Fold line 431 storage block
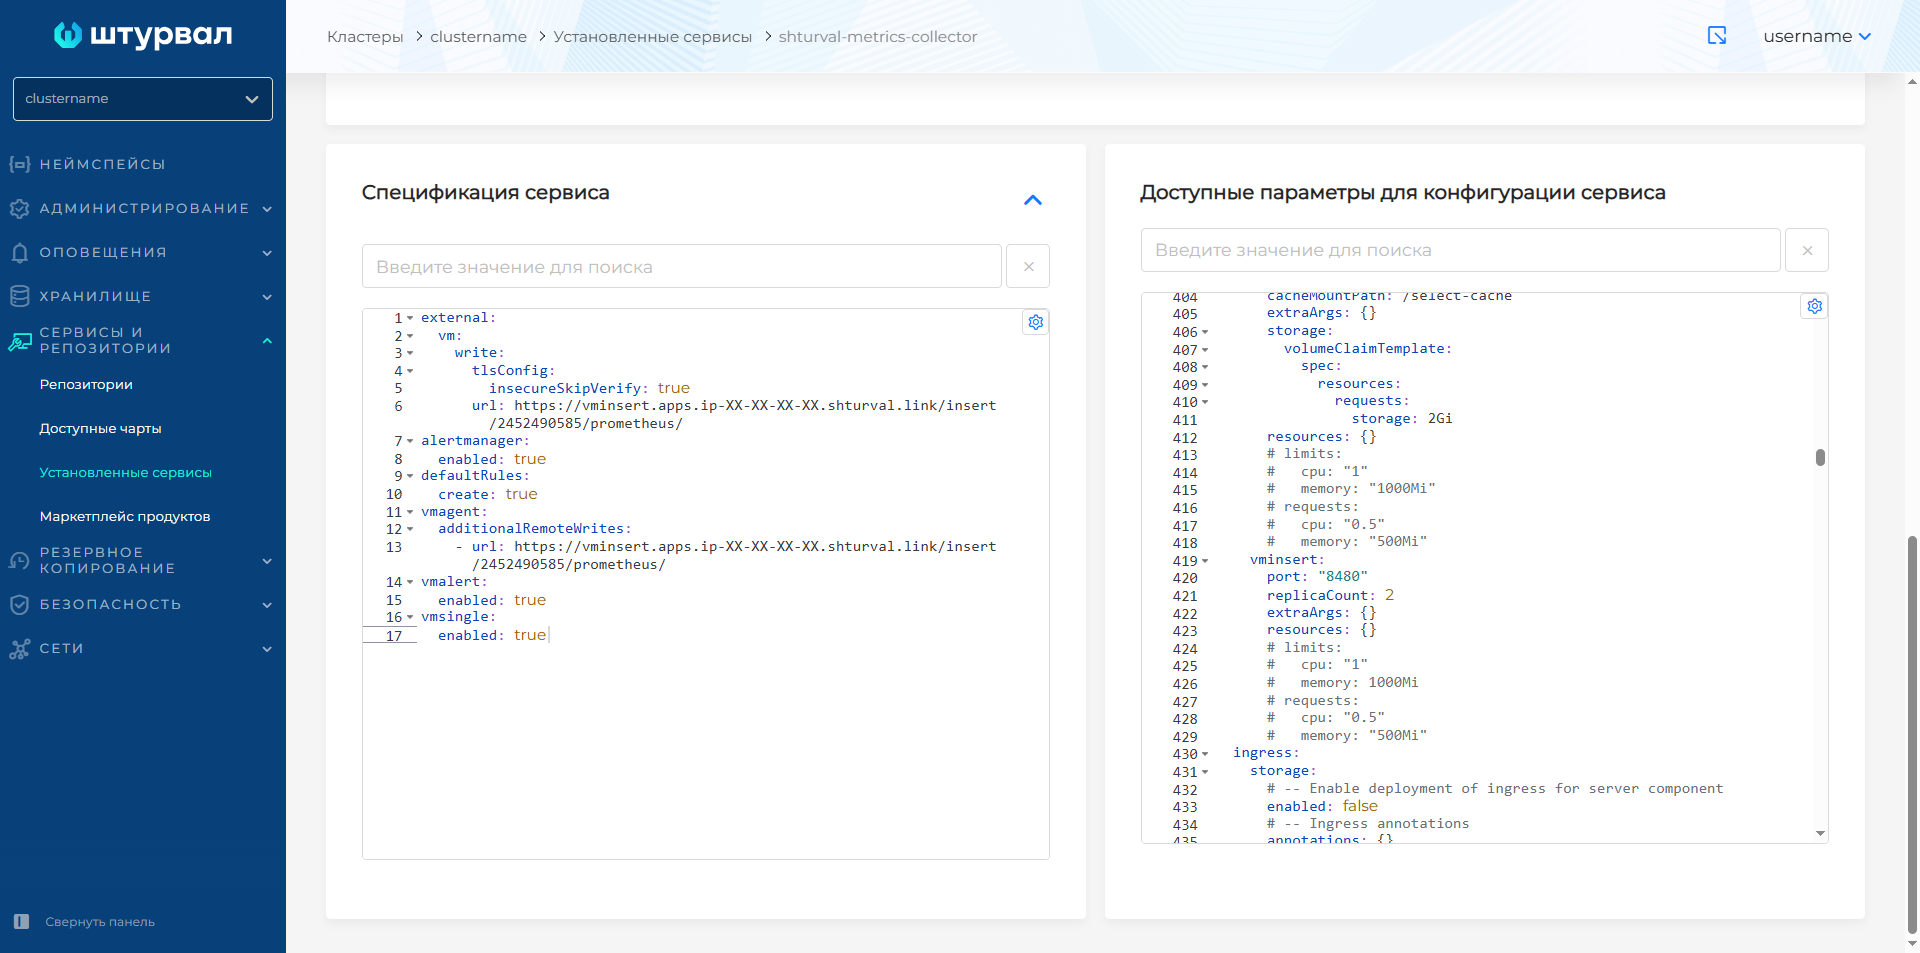This screenshot has height=953, width=1920. 1205,772
